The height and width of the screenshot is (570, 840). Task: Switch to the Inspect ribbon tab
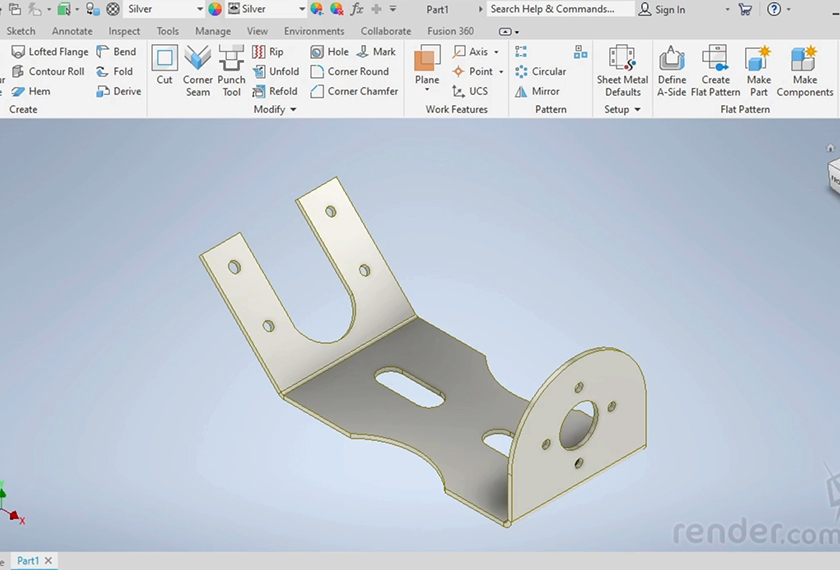point(124,32)
